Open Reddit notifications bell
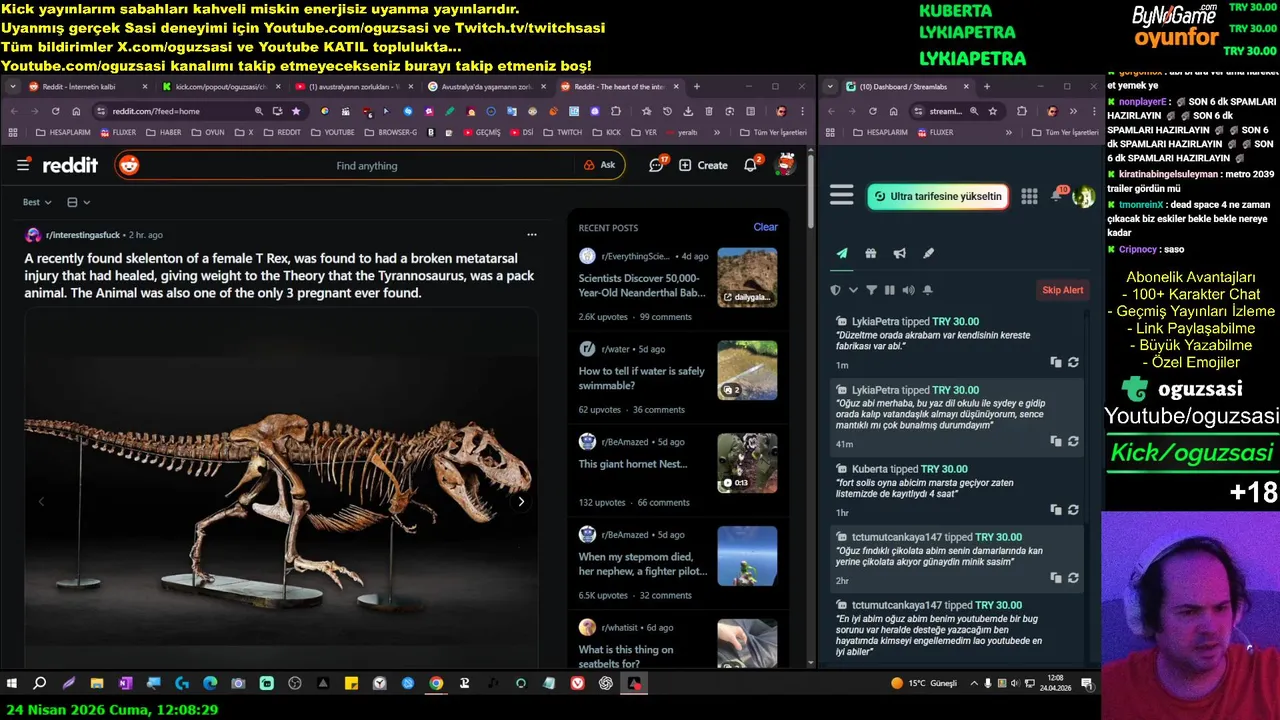This screenshot has height=720, width=1280. click(x=751, y=165)
